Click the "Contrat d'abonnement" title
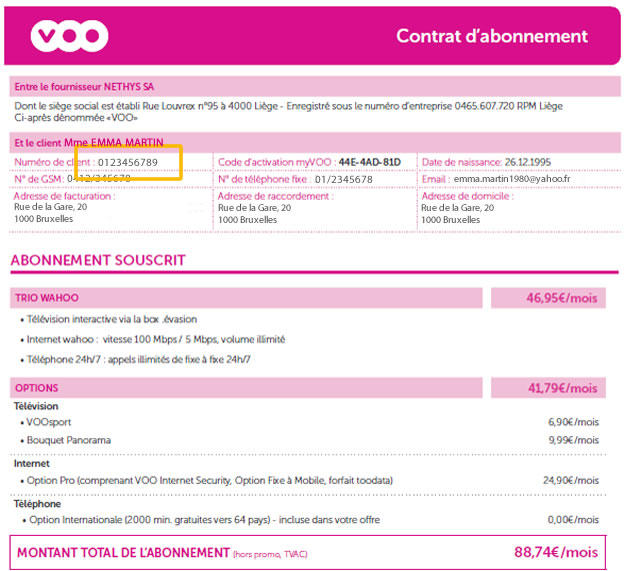Viewport: 625px width, 571px height. 491,36
